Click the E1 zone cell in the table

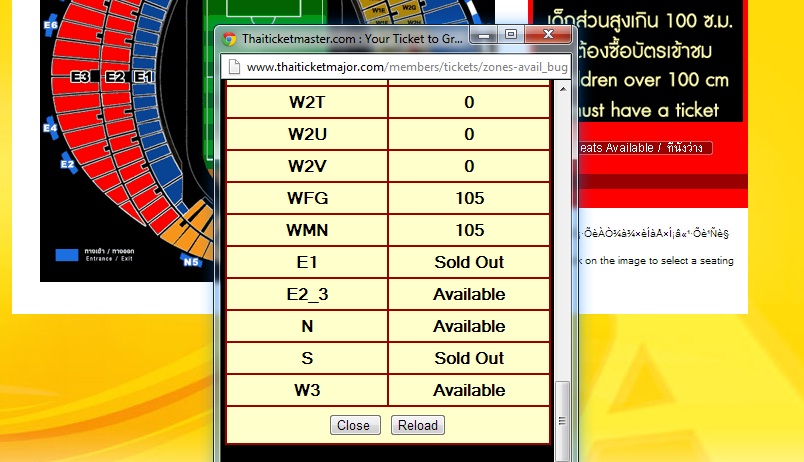307,262
